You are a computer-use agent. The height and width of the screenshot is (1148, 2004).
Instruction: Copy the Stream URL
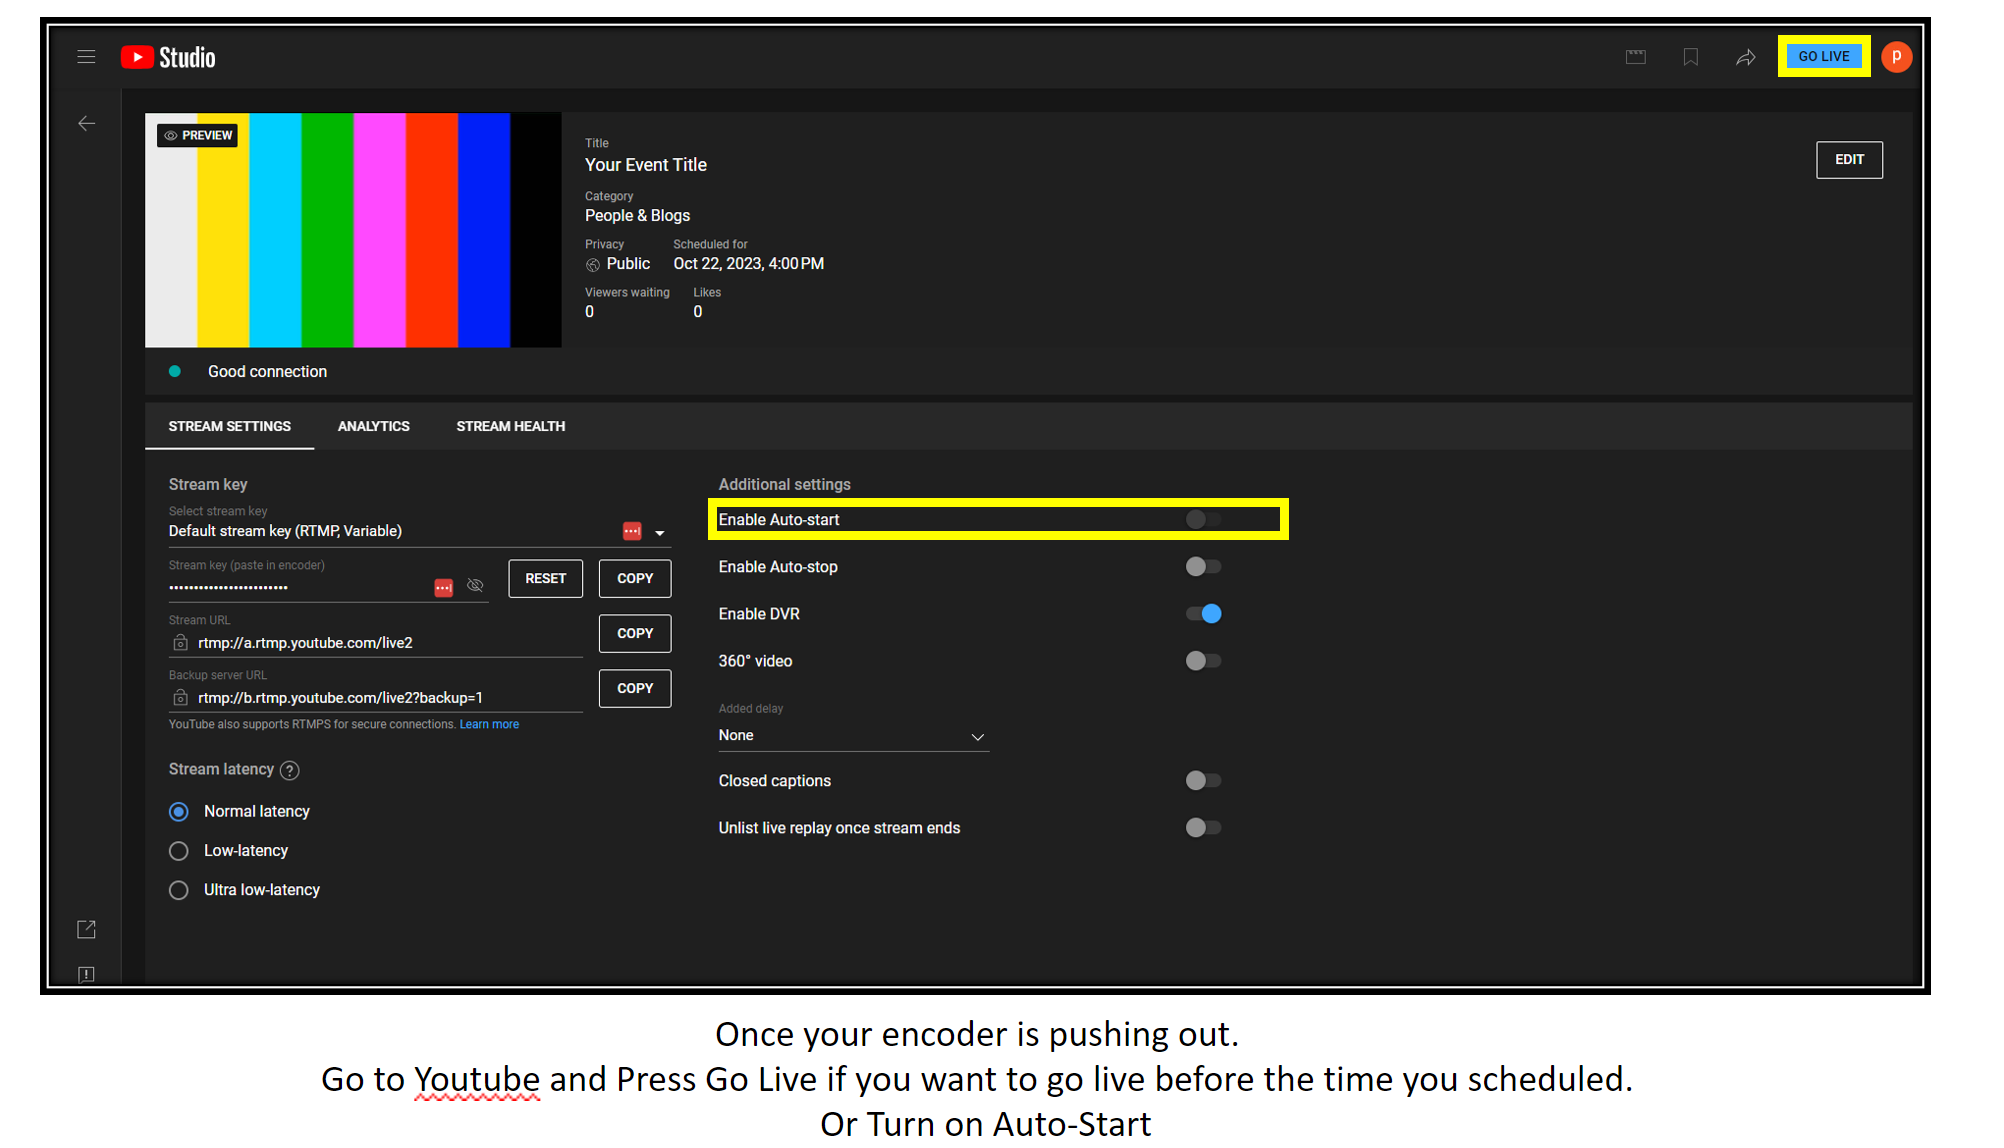pos(635,634)
